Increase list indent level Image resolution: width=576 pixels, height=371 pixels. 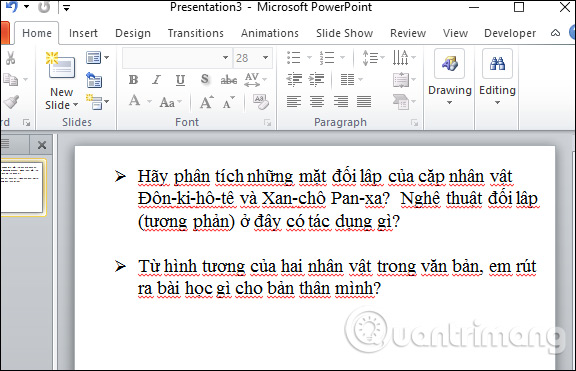pos(317,79)
